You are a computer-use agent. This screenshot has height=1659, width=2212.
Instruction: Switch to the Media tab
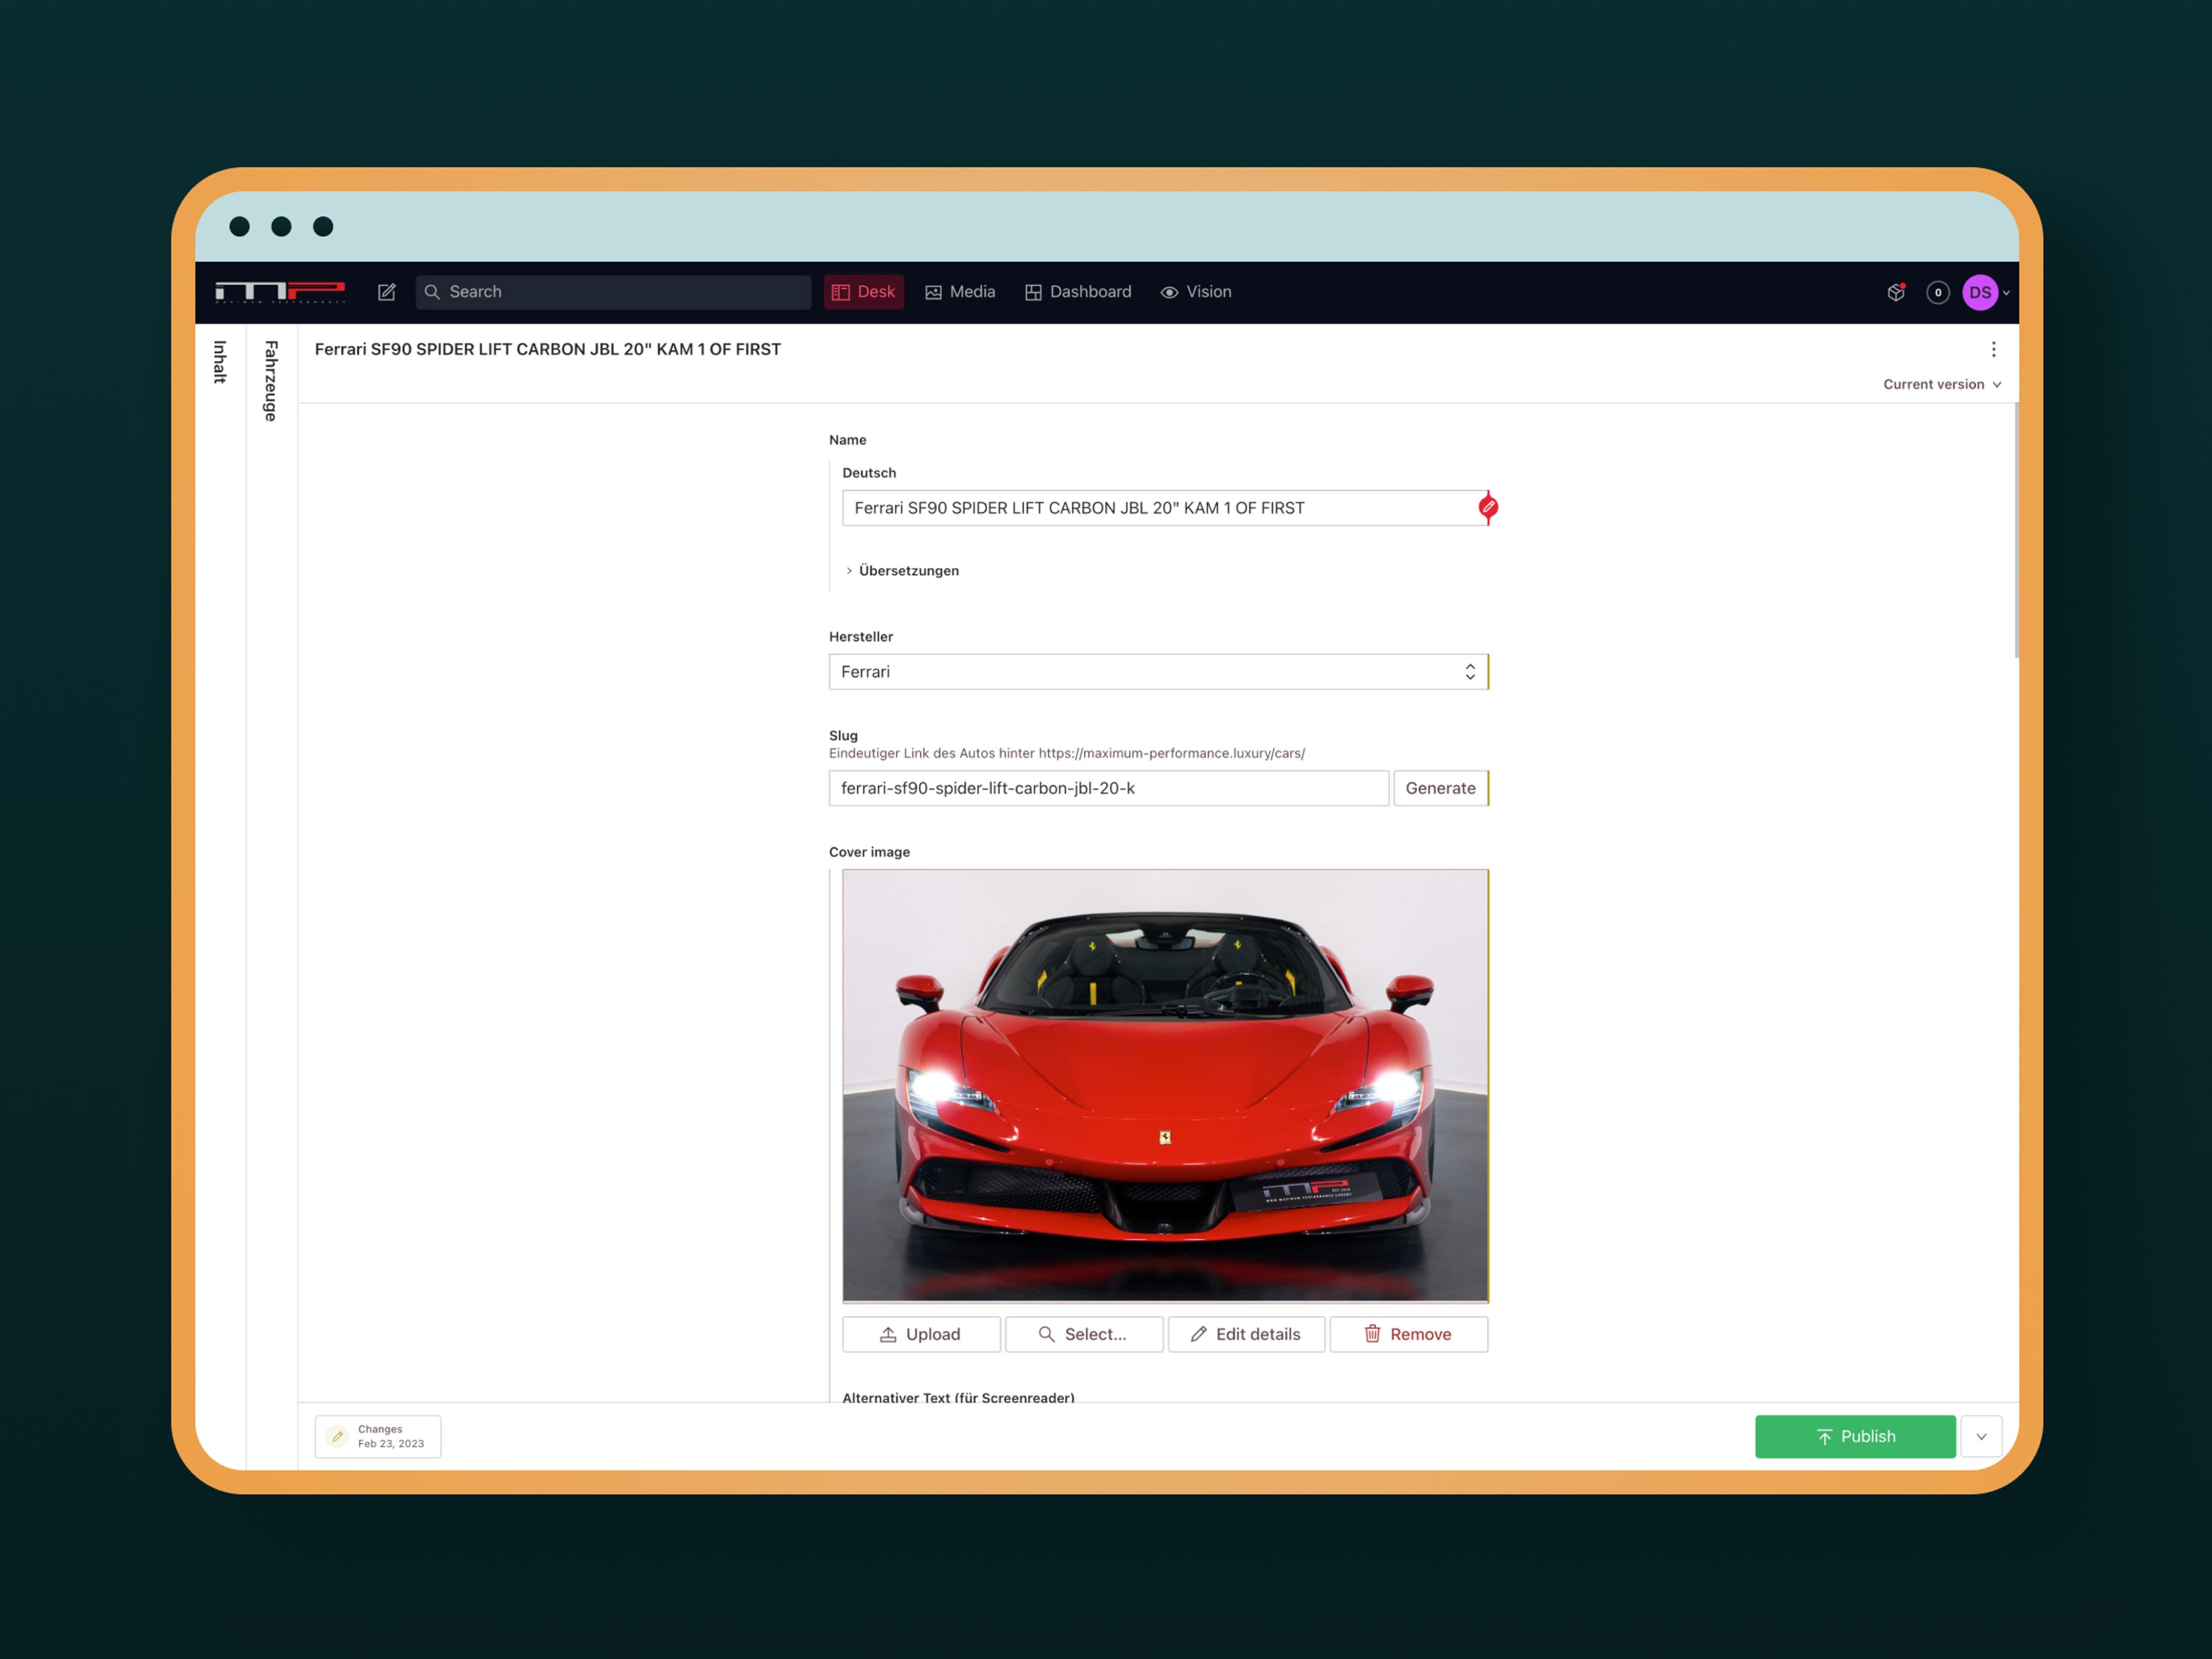pyautogui.click(x=960, y=292)
